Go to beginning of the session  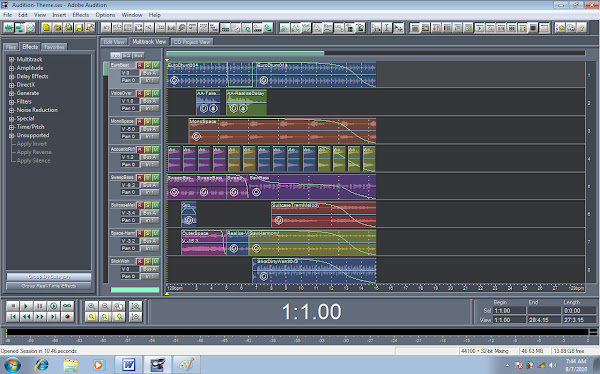(x=13, y=317)
